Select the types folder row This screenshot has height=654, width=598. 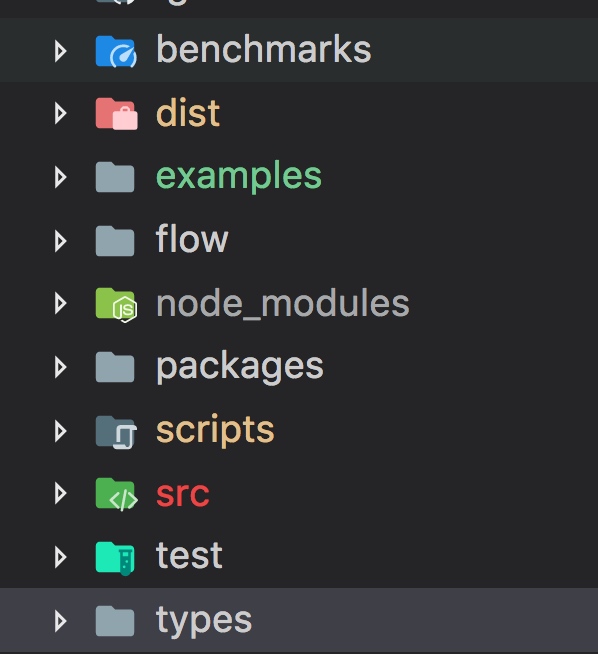click(299, 621)
